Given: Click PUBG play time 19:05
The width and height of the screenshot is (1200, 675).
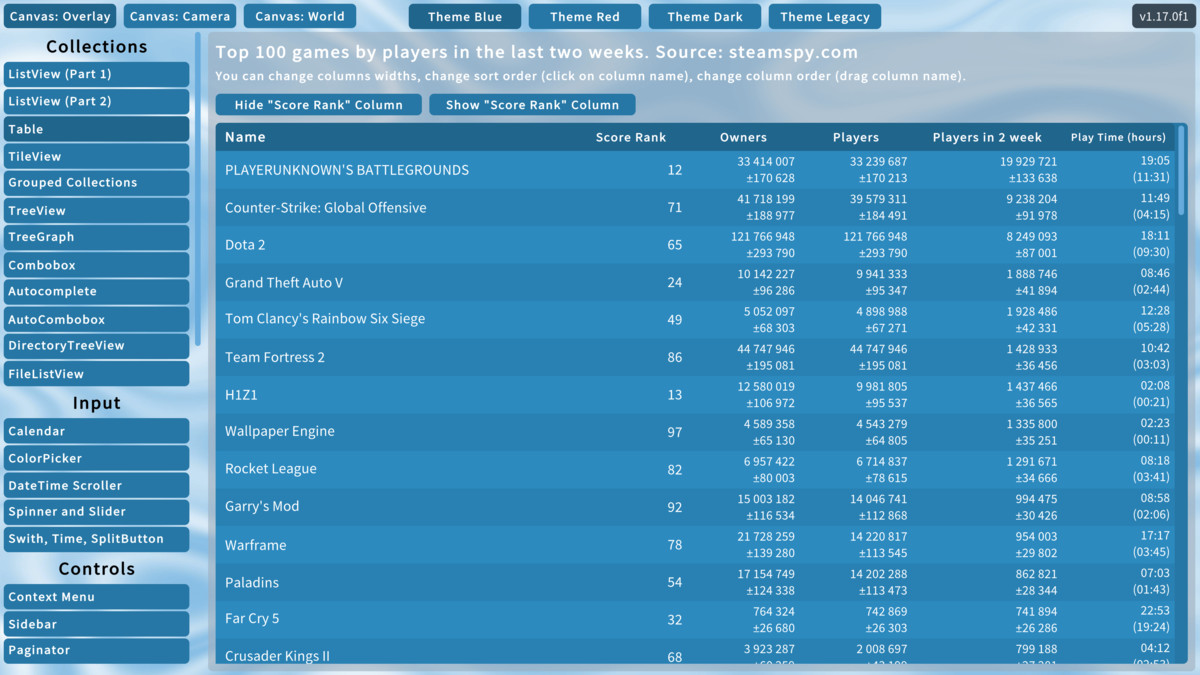Looking at the screenshot, I should coord(1155,161).
